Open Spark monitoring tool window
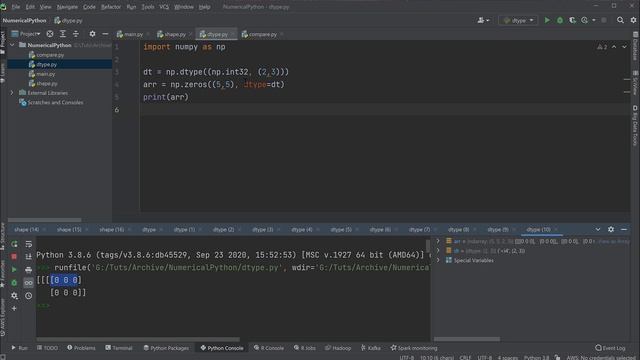The height and width of the screenshot is (360, 640). tap(414, 348)
